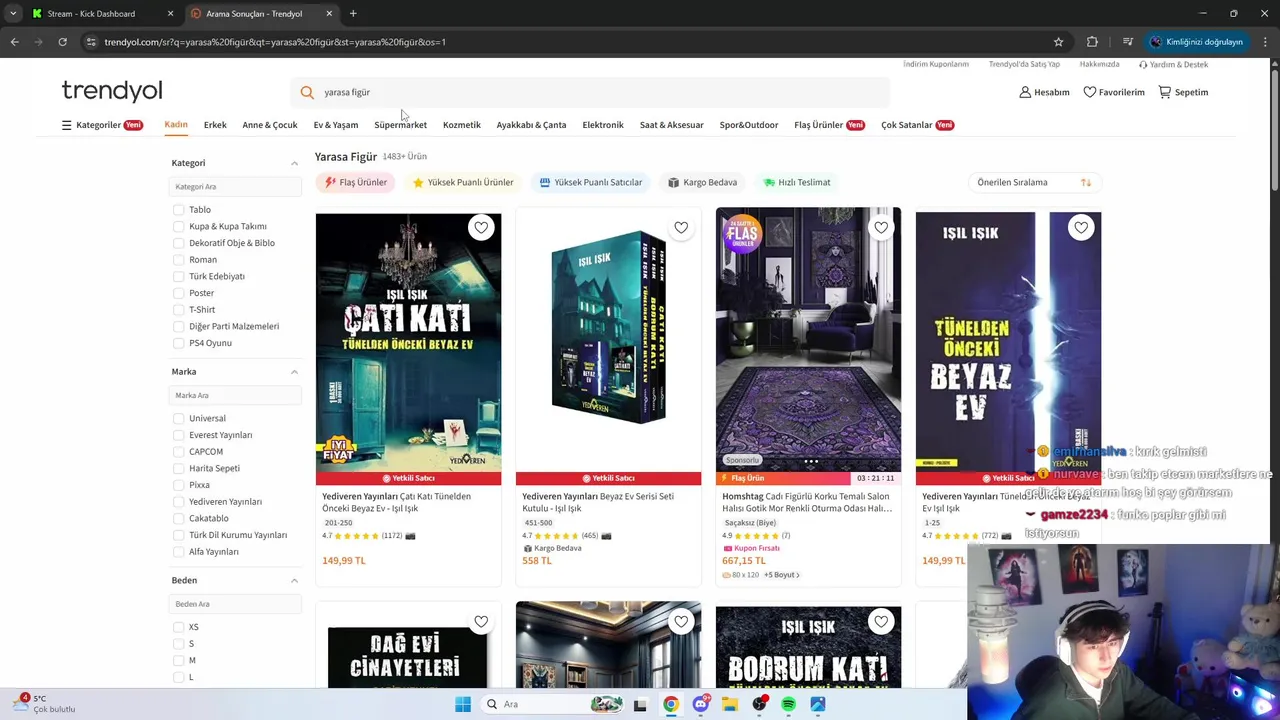The height and width of the screenshot is (720, 1280).
Task: Check the Poster category filter
Action: pos(178,293)
